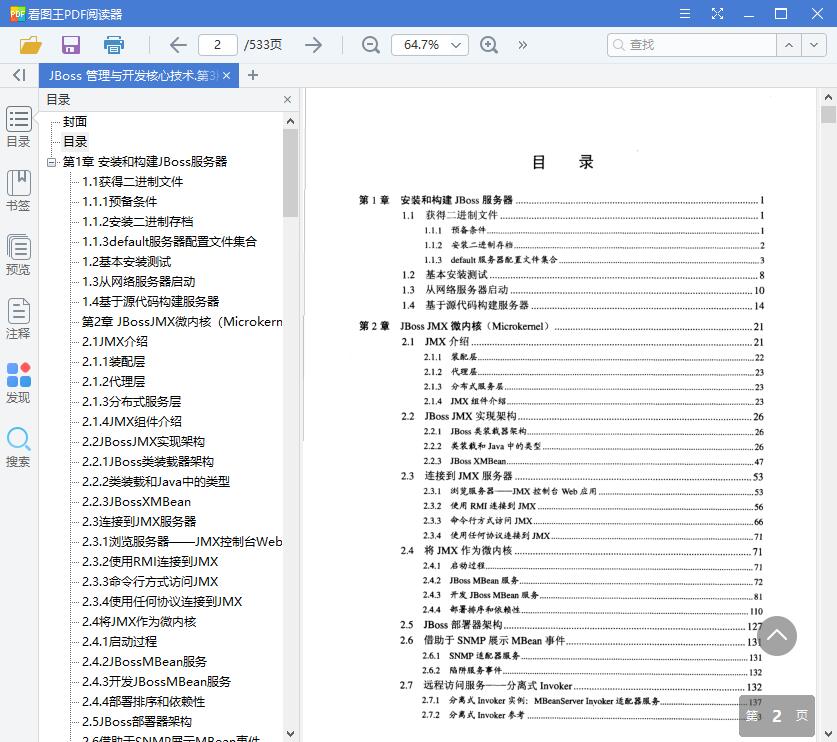Jump to 2.2.1JBoss类装载器架构 entry

tap(148, 462)
